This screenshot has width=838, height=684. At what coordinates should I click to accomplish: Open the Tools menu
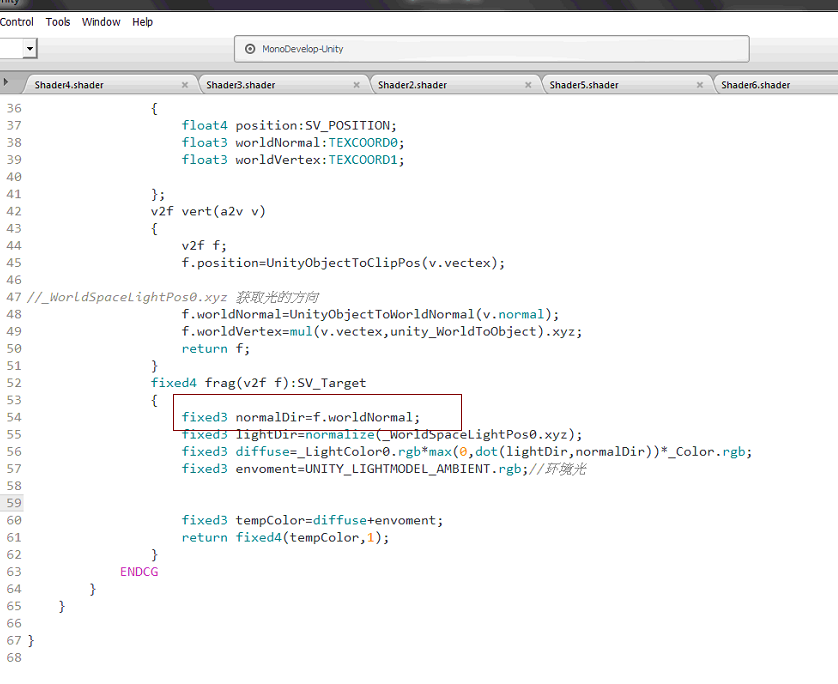coord(58,22)
